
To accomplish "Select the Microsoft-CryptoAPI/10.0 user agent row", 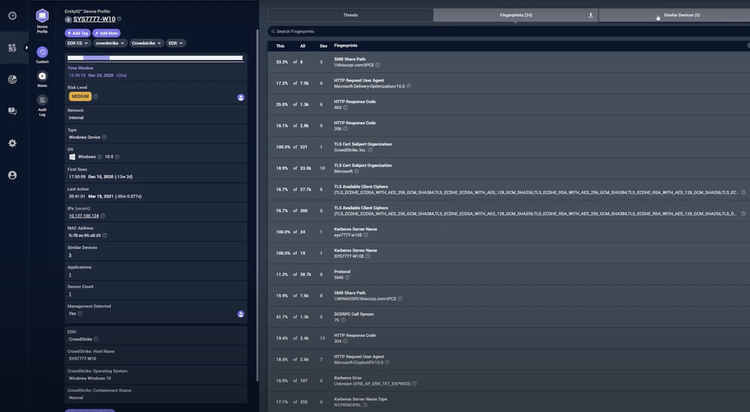I will [509, 359].
